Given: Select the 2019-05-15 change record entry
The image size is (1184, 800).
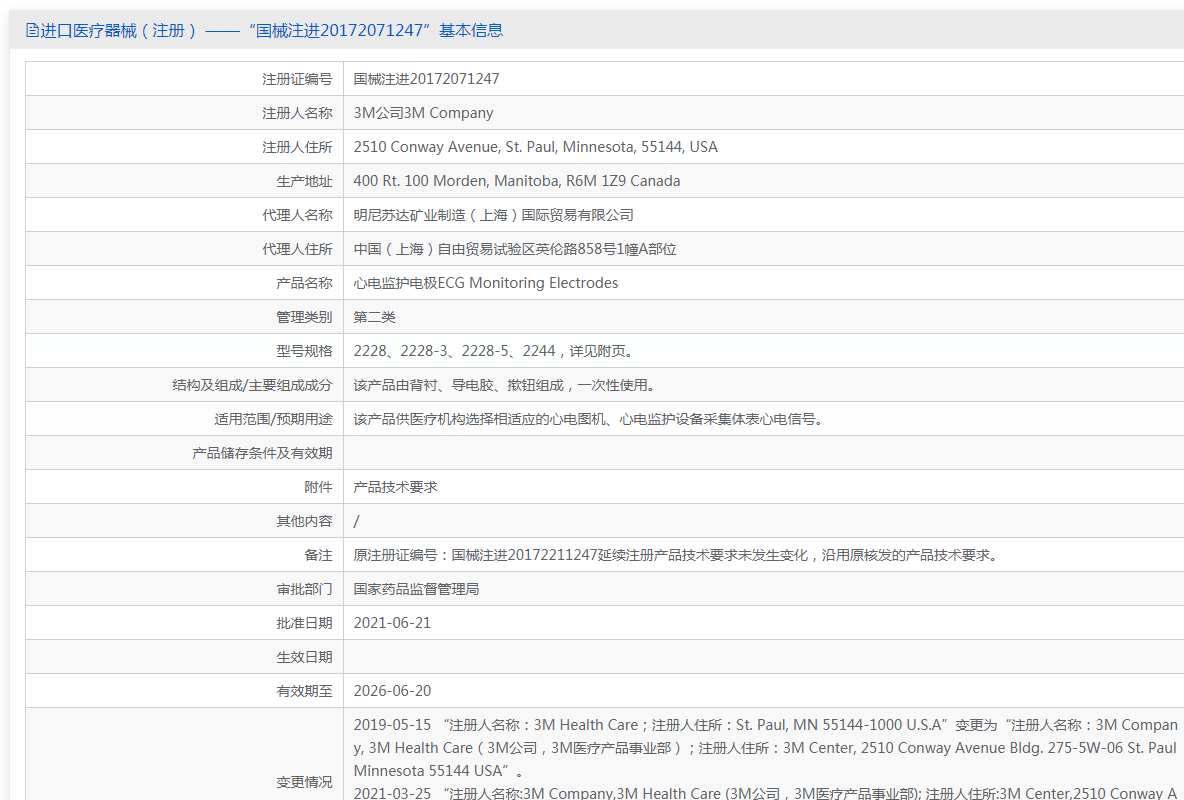Looking at the screenshot, I should pos(766,747).
